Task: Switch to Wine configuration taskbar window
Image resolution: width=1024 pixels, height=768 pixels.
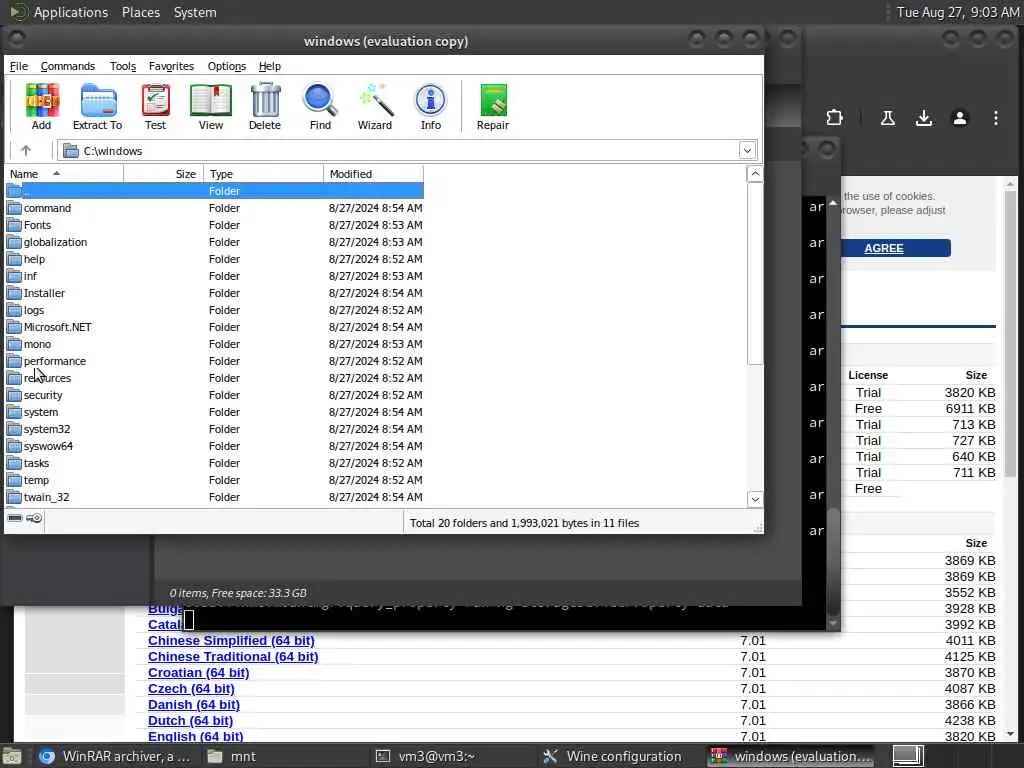Action: pyautogui.click(x=613, y=756)
